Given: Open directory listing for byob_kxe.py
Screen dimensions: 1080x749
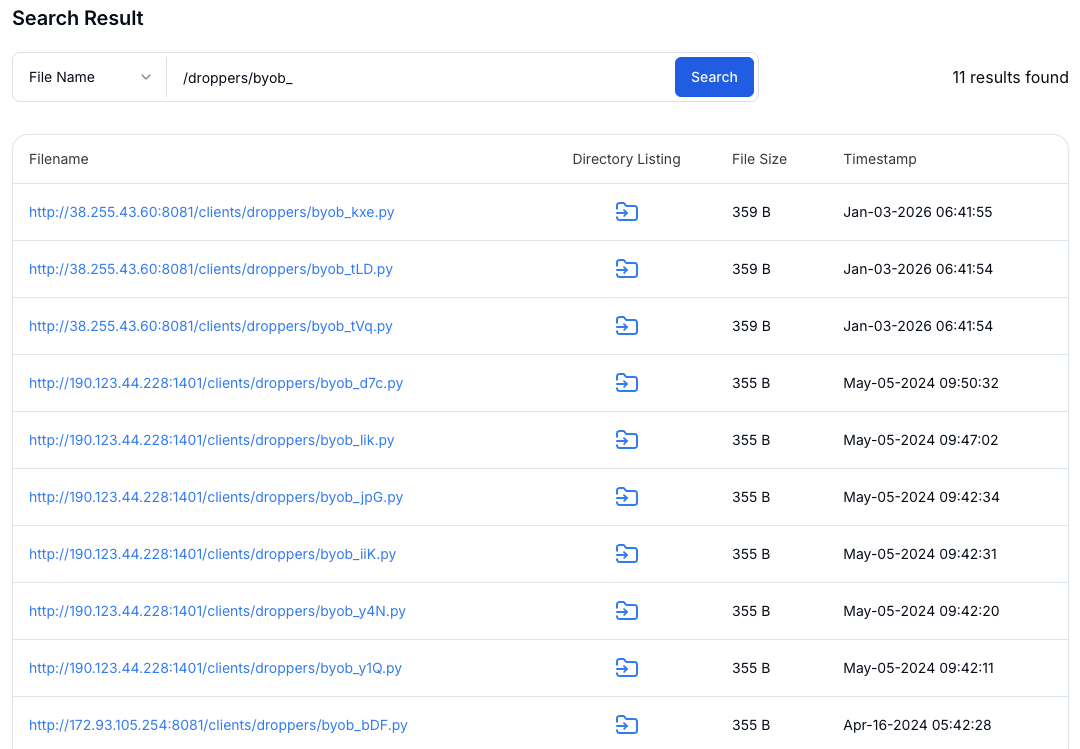Looking at the screenshot, I should click(627, 212).
